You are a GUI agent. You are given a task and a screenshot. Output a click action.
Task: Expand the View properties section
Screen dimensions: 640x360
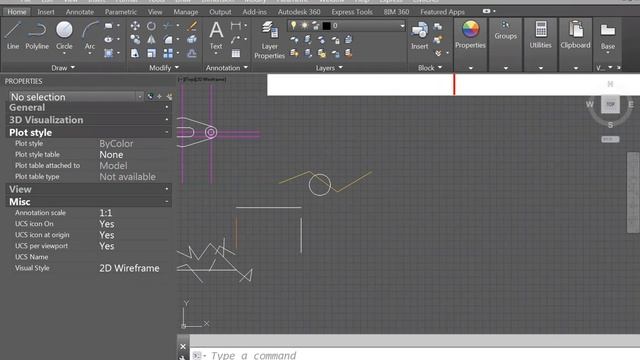click(167, 189)
